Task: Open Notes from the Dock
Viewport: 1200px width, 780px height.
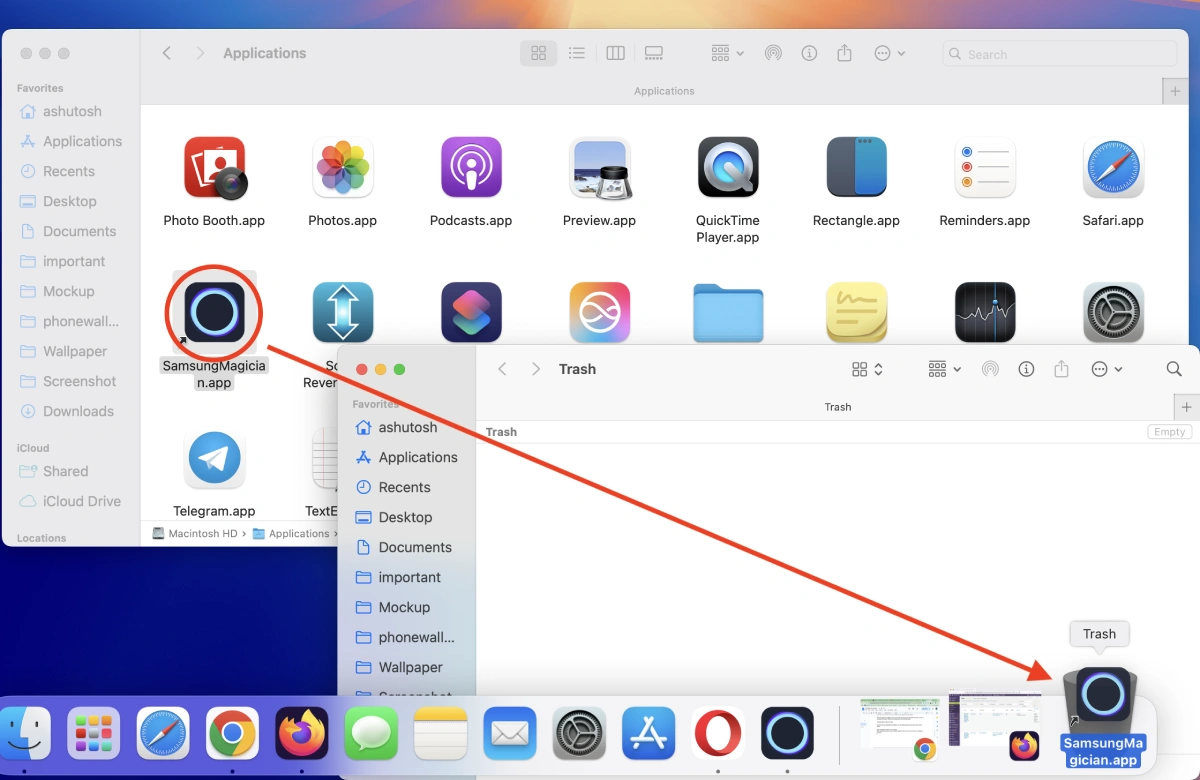Action: [440, 734]
